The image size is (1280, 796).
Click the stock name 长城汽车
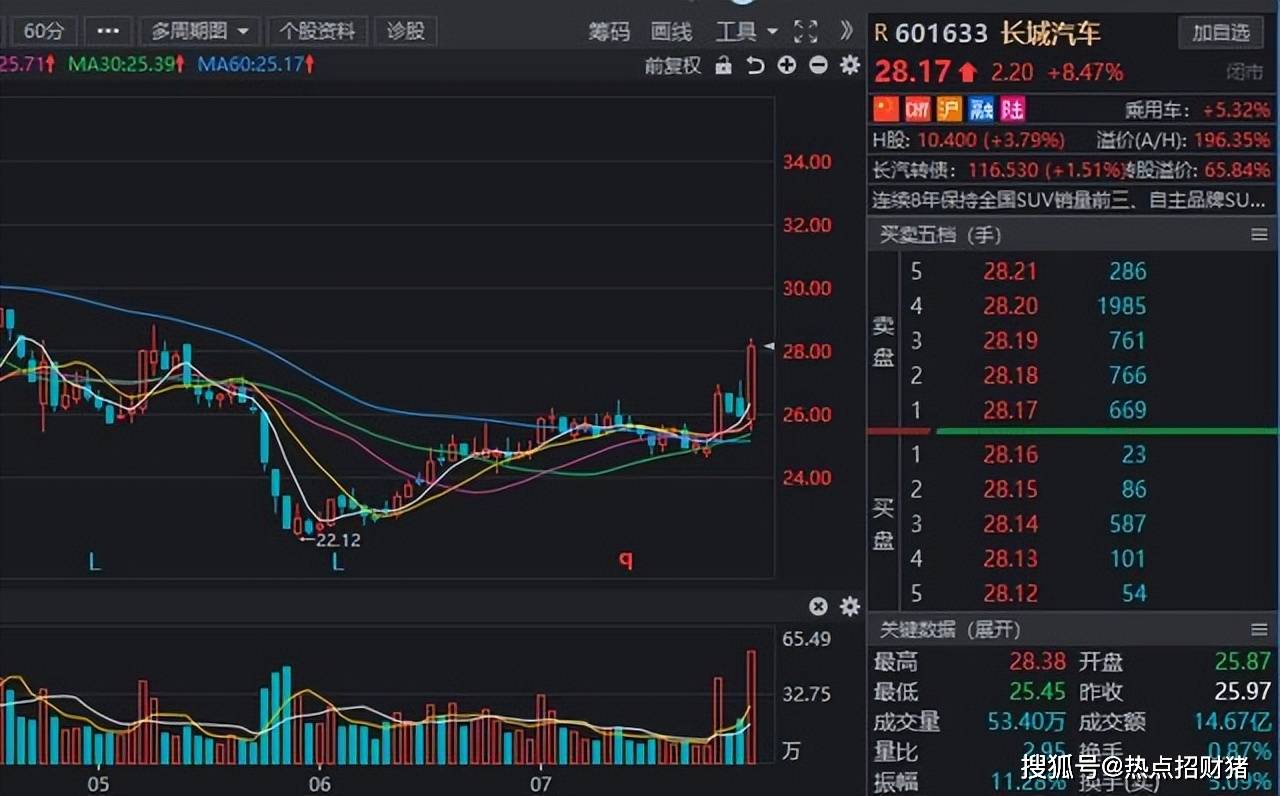point(1050,33)
